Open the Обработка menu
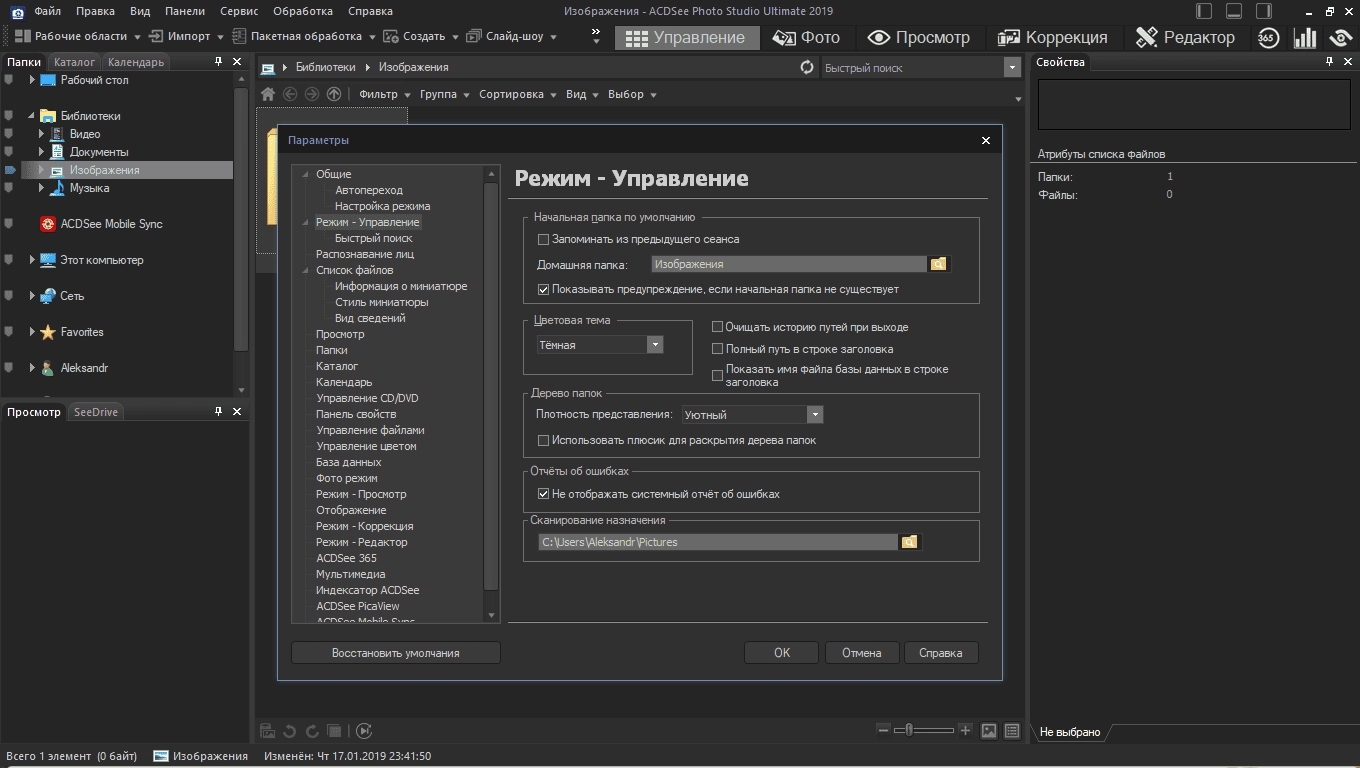 pos(303,11)
